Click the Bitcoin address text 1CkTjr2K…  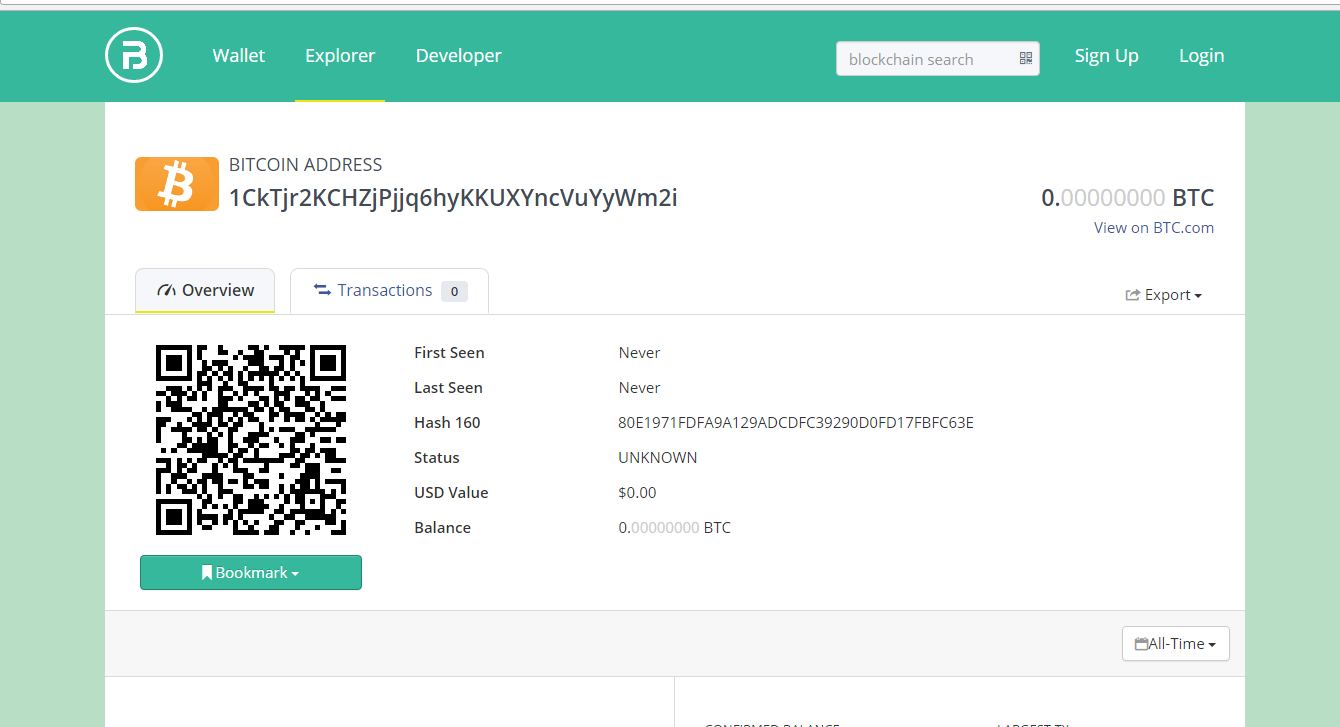453,198
